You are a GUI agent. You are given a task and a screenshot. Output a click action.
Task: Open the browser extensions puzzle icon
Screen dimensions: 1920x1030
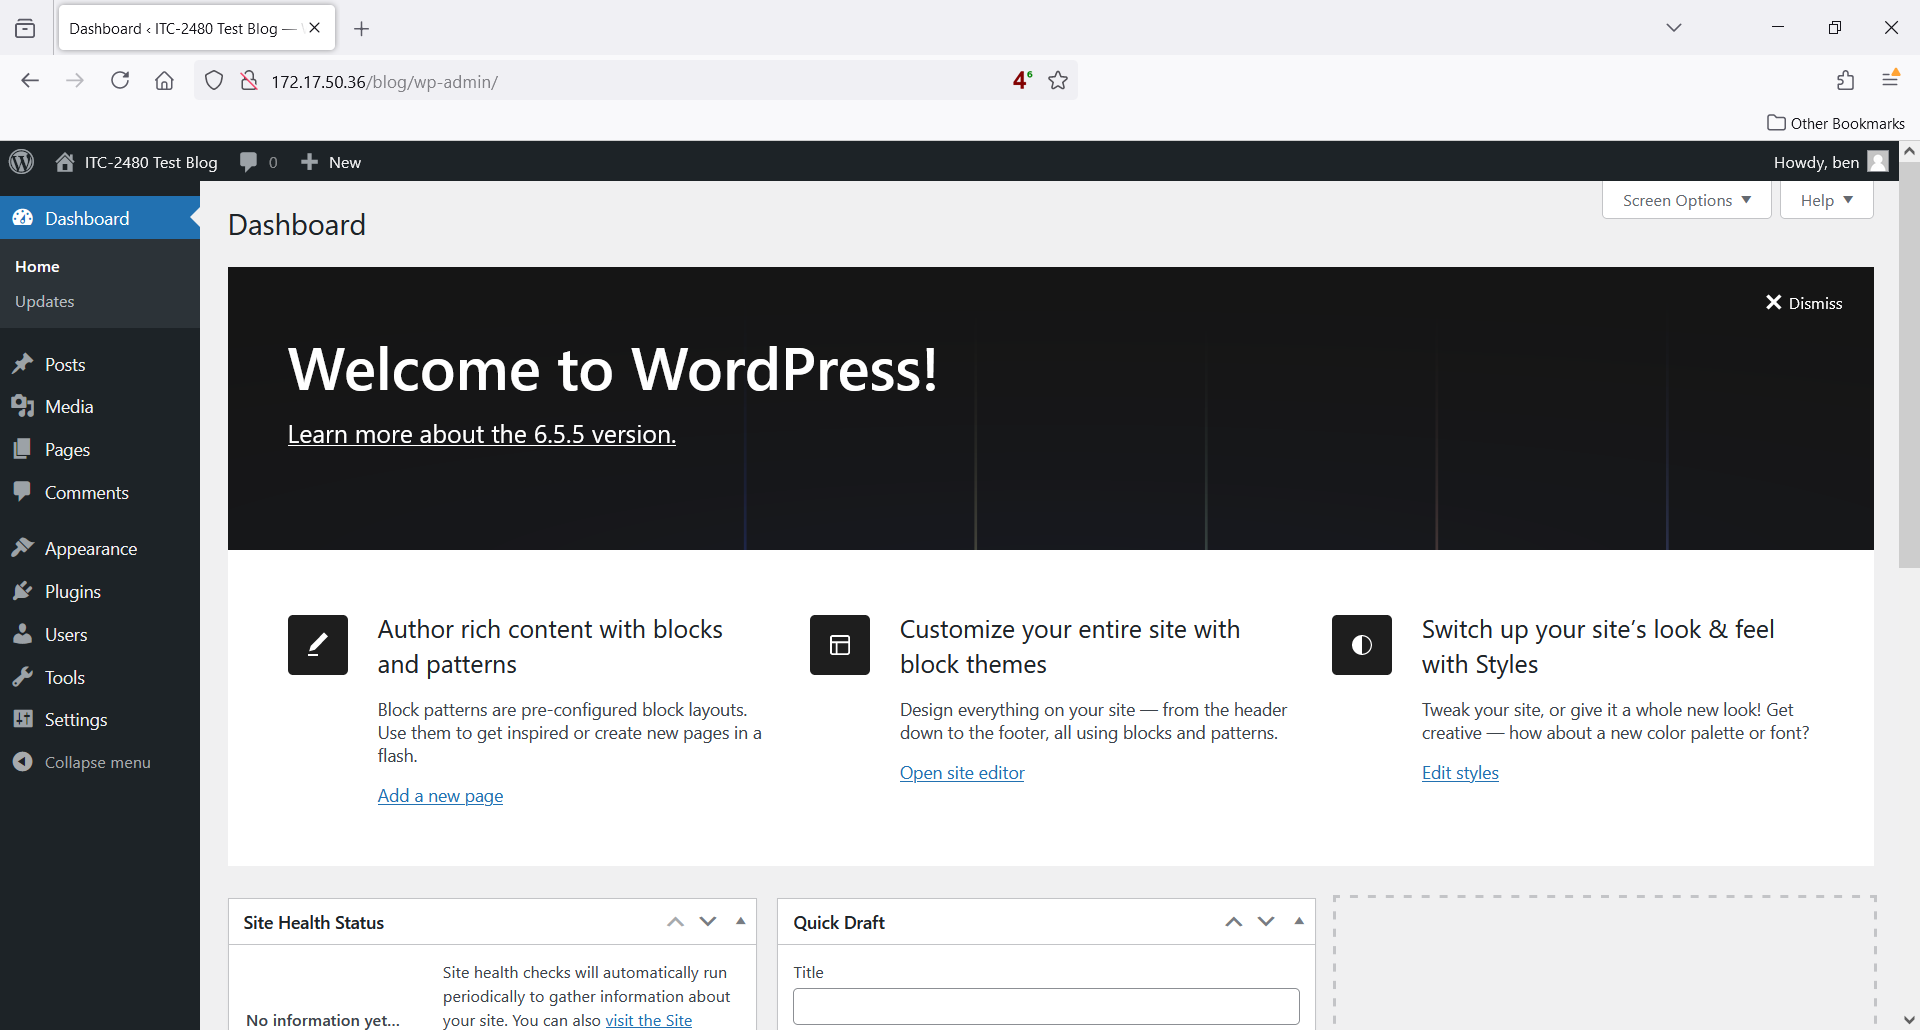click(x=1845, y=81)
